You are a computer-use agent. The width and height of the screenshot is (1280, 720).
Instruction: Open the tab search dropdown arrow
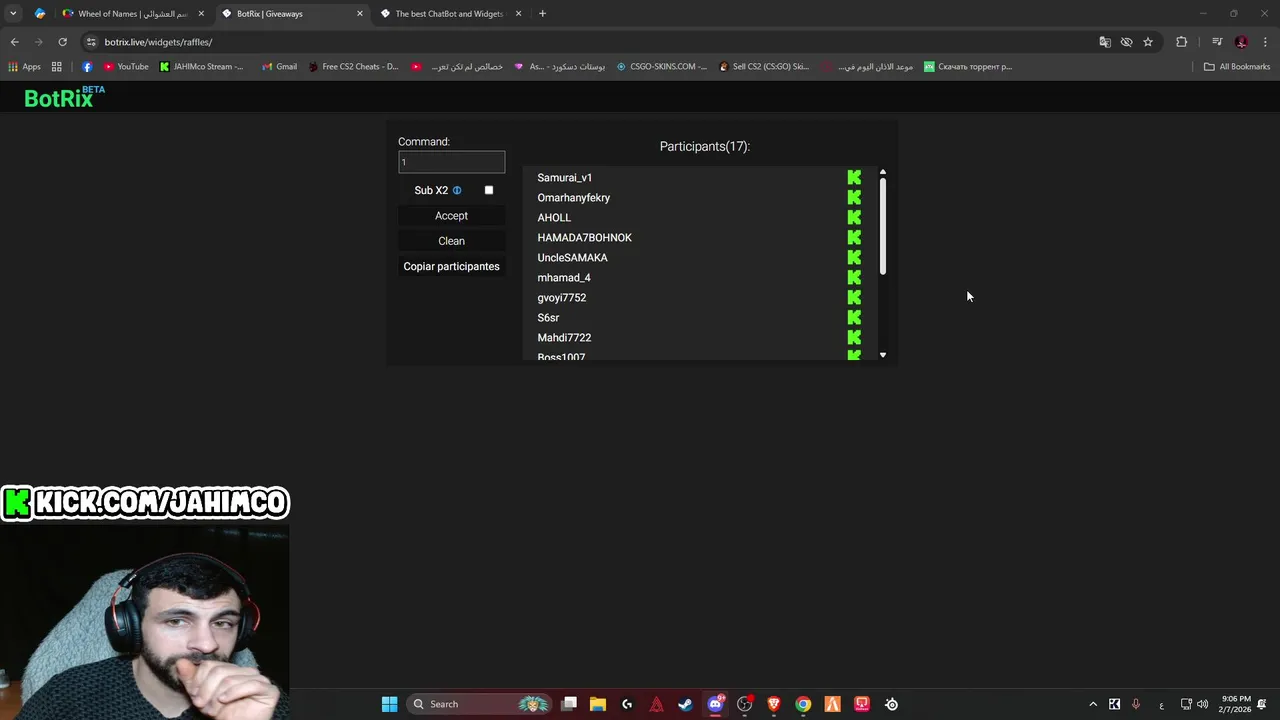(x=13, y=14)
